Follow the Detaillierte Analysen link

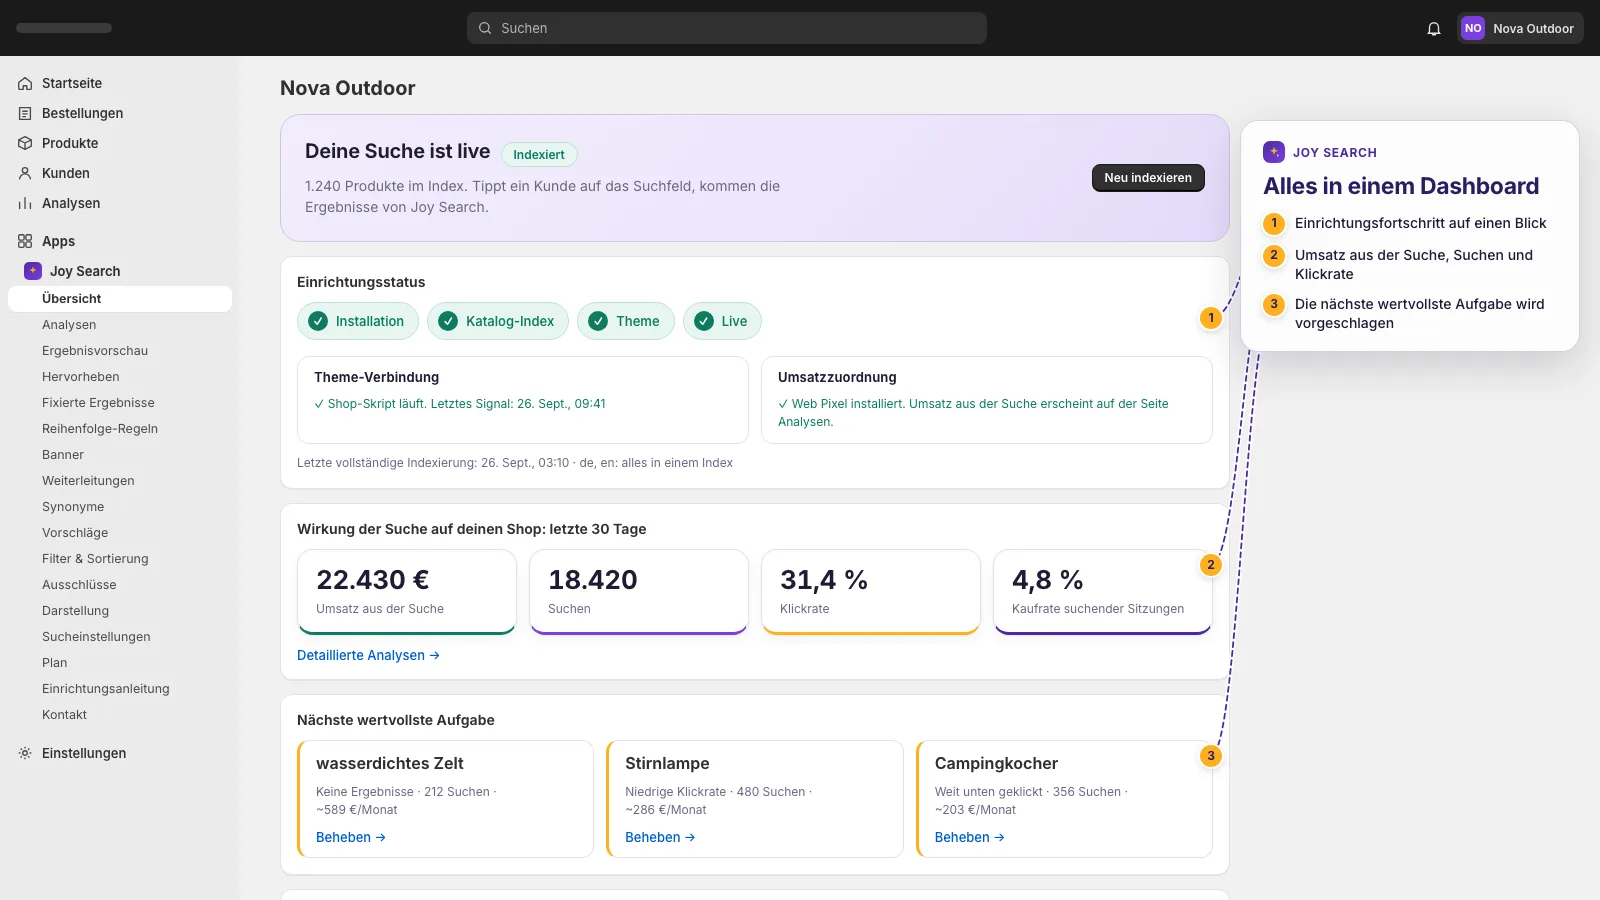pos(368,655)
